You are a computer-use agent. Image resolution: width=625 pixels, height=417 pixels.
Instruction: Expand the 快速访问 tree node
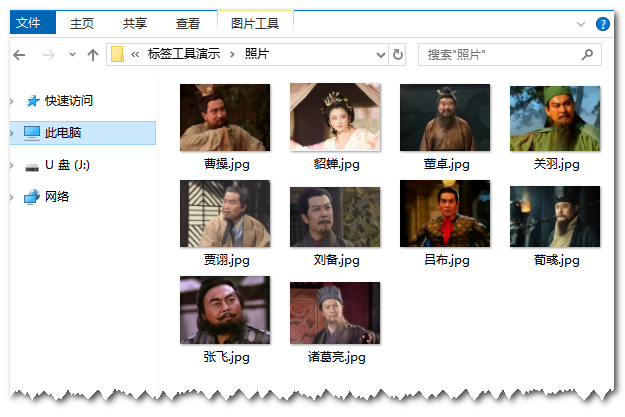(x=12, y=101)
